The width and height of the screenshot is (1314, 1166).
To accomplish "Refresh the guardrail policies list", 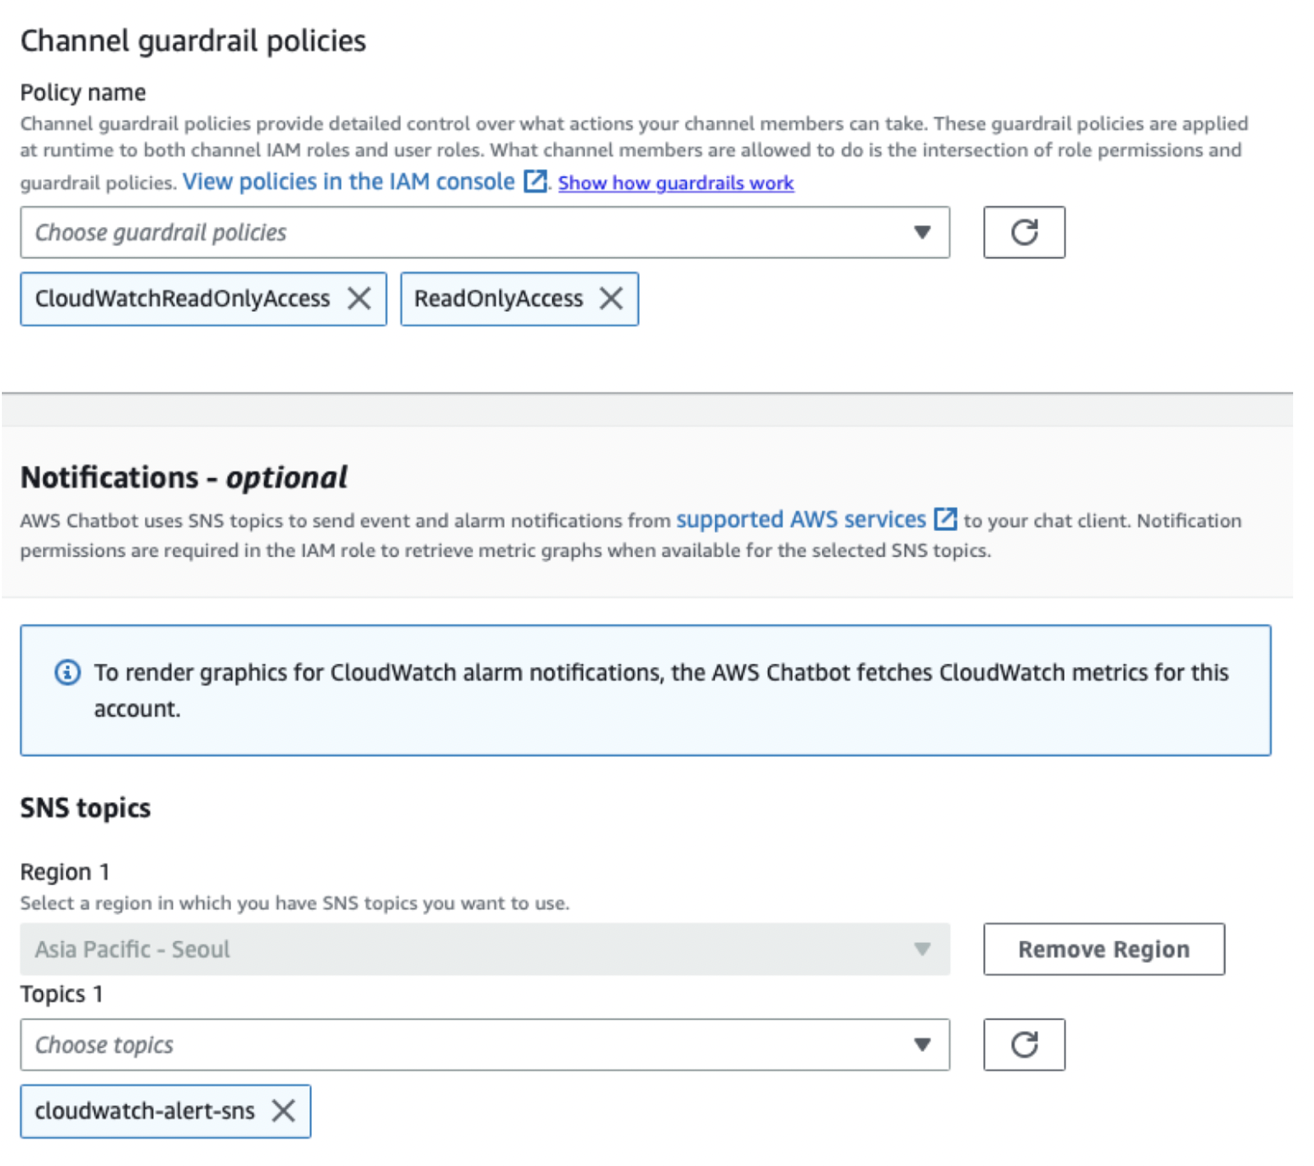I will click(1024, 232).
